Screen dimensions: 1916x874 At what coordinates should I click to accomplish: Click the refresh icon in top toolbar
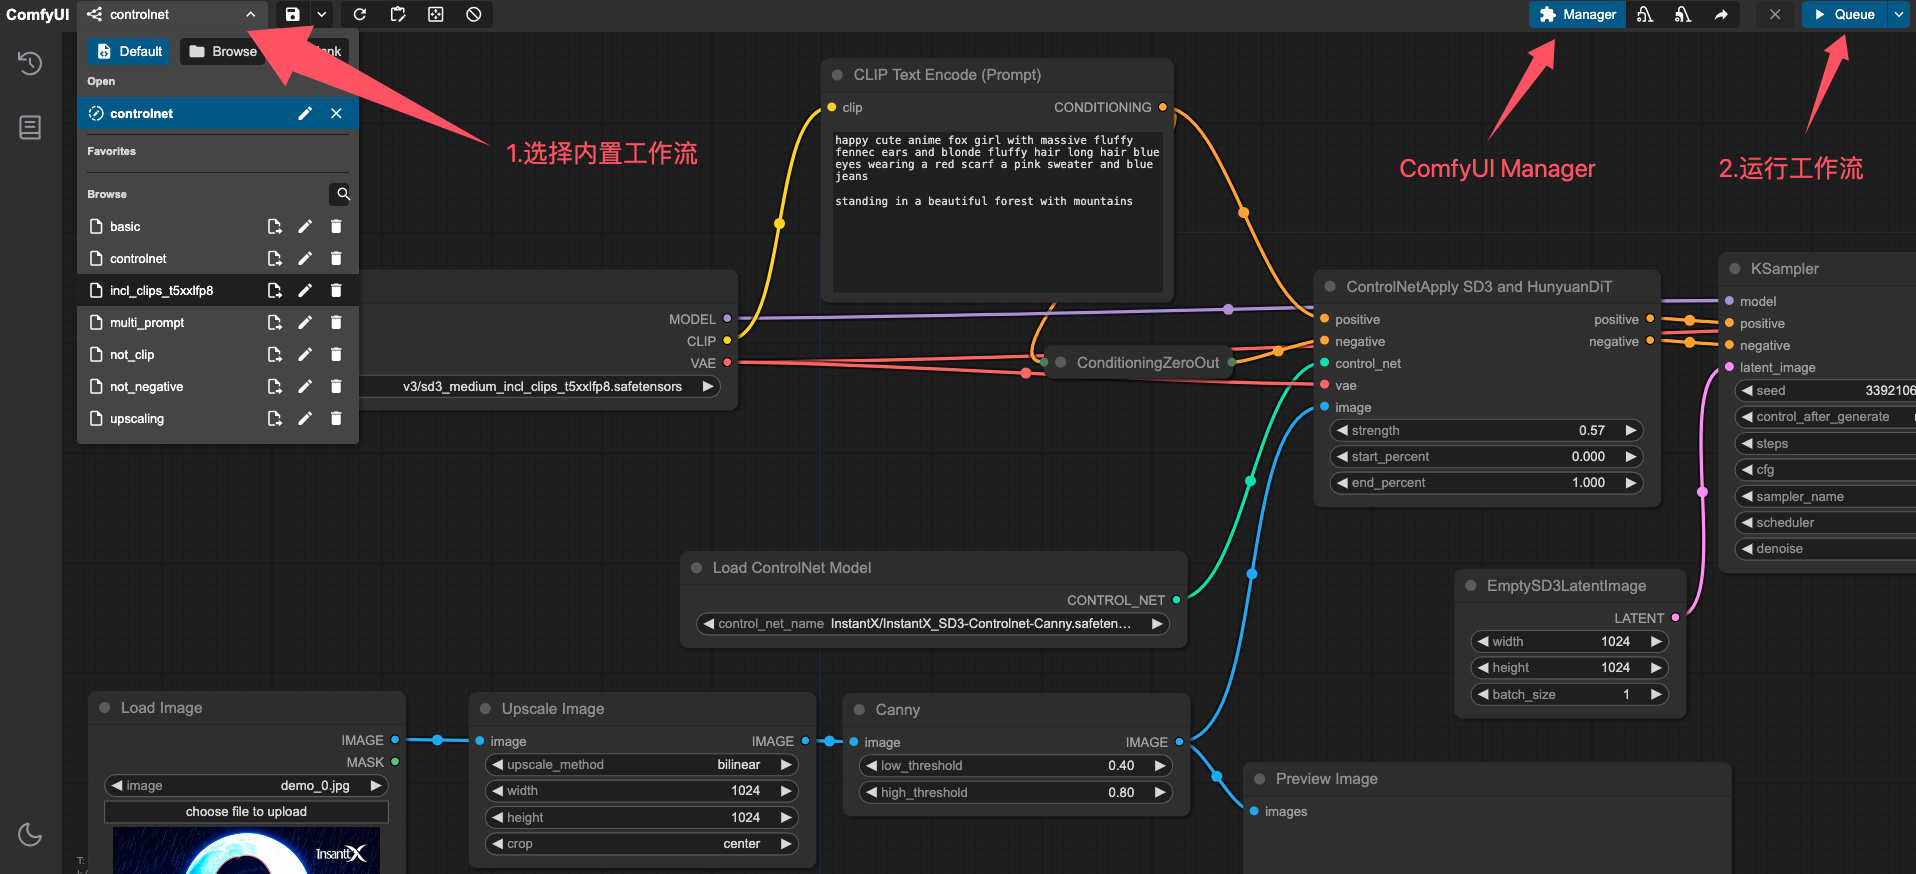coord(360,14)
